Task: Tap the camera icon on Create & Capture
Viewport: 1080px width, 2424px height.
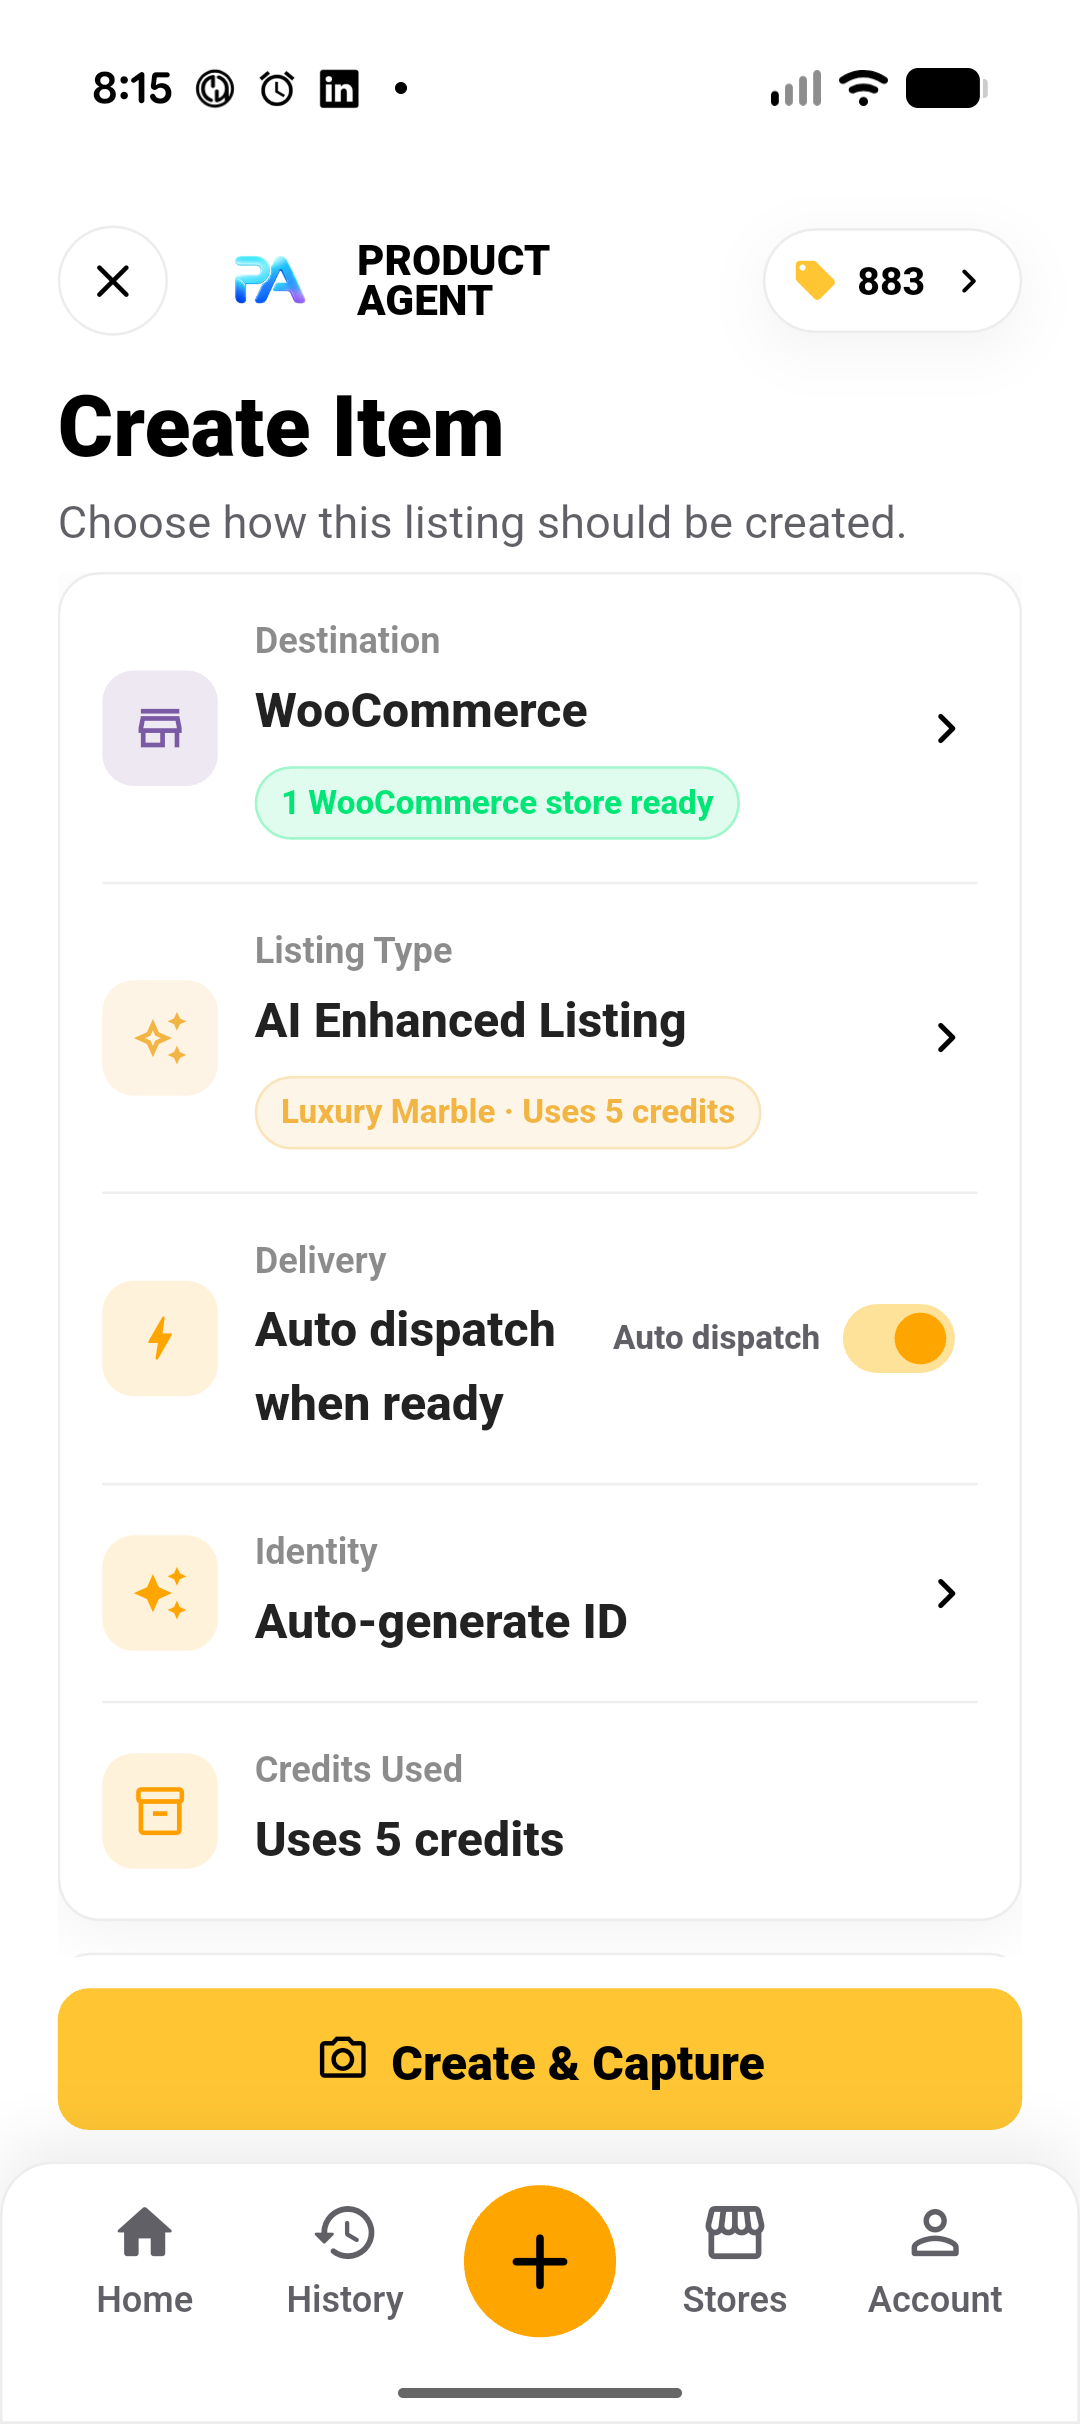Action: click(x=342, y=2058)
